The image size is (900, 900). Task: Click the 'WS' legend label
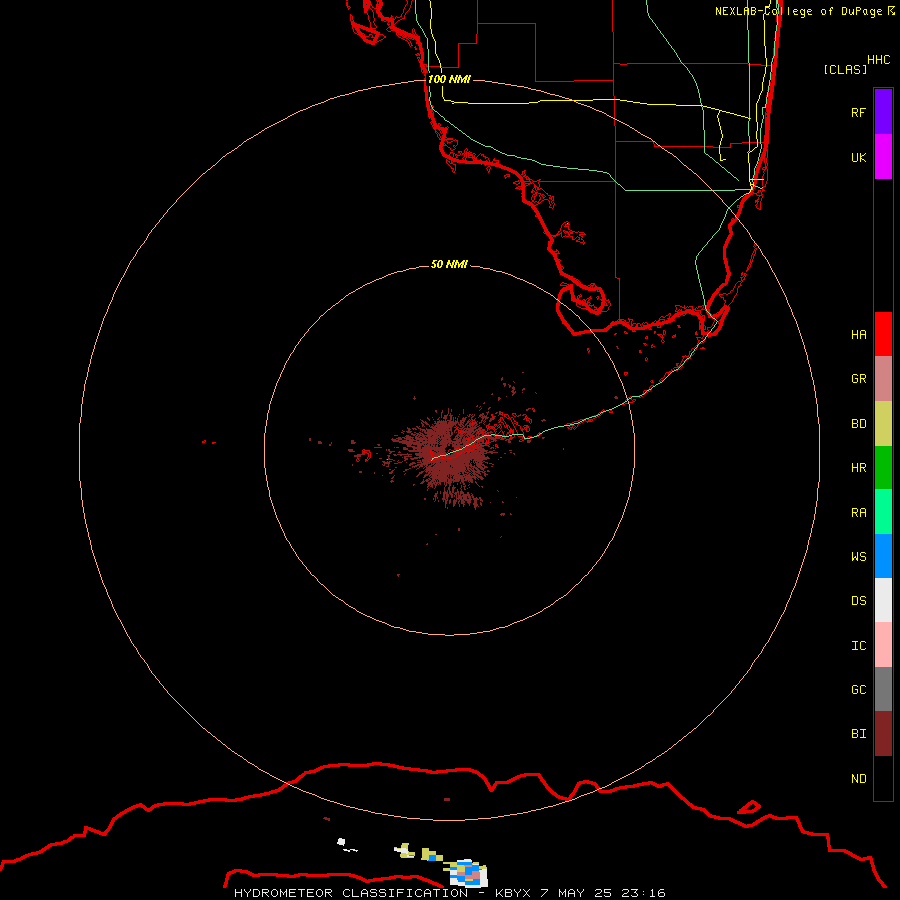pyautogui.click(x=859, y=556)
